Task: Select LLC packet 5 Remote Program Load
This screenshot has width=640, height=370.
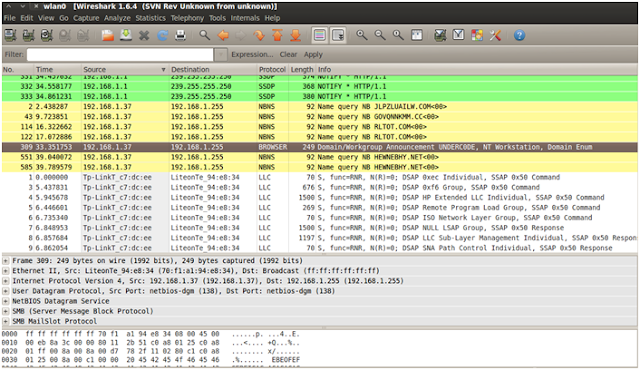Action: coord(320,208)
